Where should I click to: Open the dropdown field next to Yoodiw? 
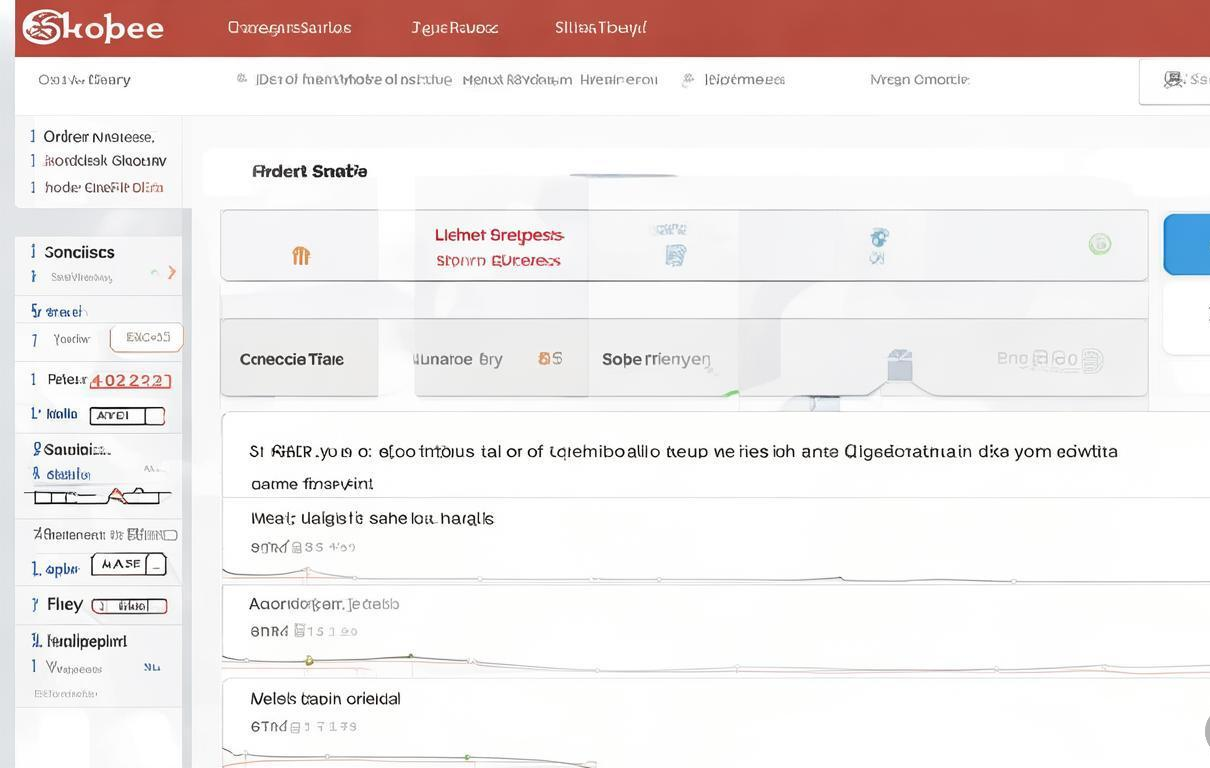[x=147, y=338]
